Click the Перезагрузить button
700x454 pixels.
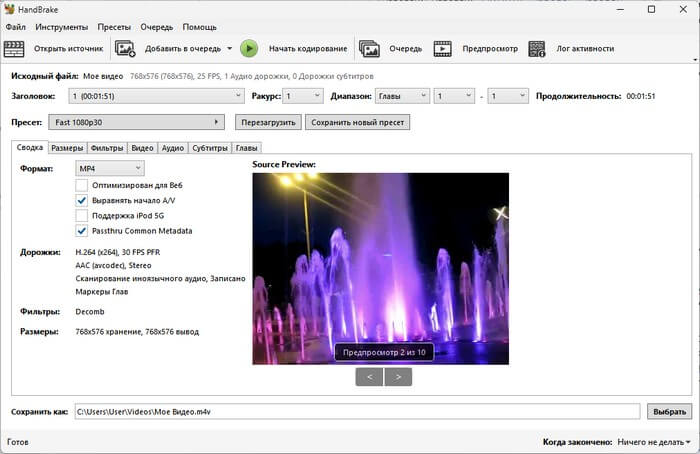pos(268,122)
